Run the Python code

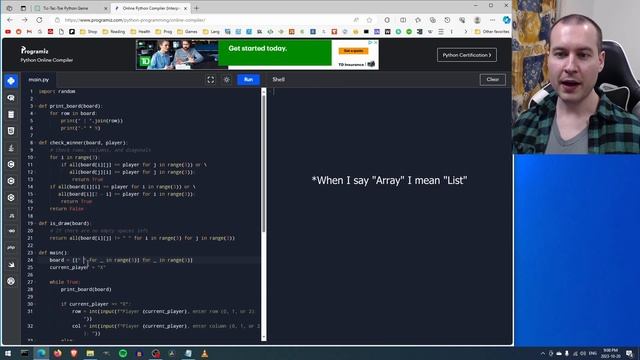(248, 80)
